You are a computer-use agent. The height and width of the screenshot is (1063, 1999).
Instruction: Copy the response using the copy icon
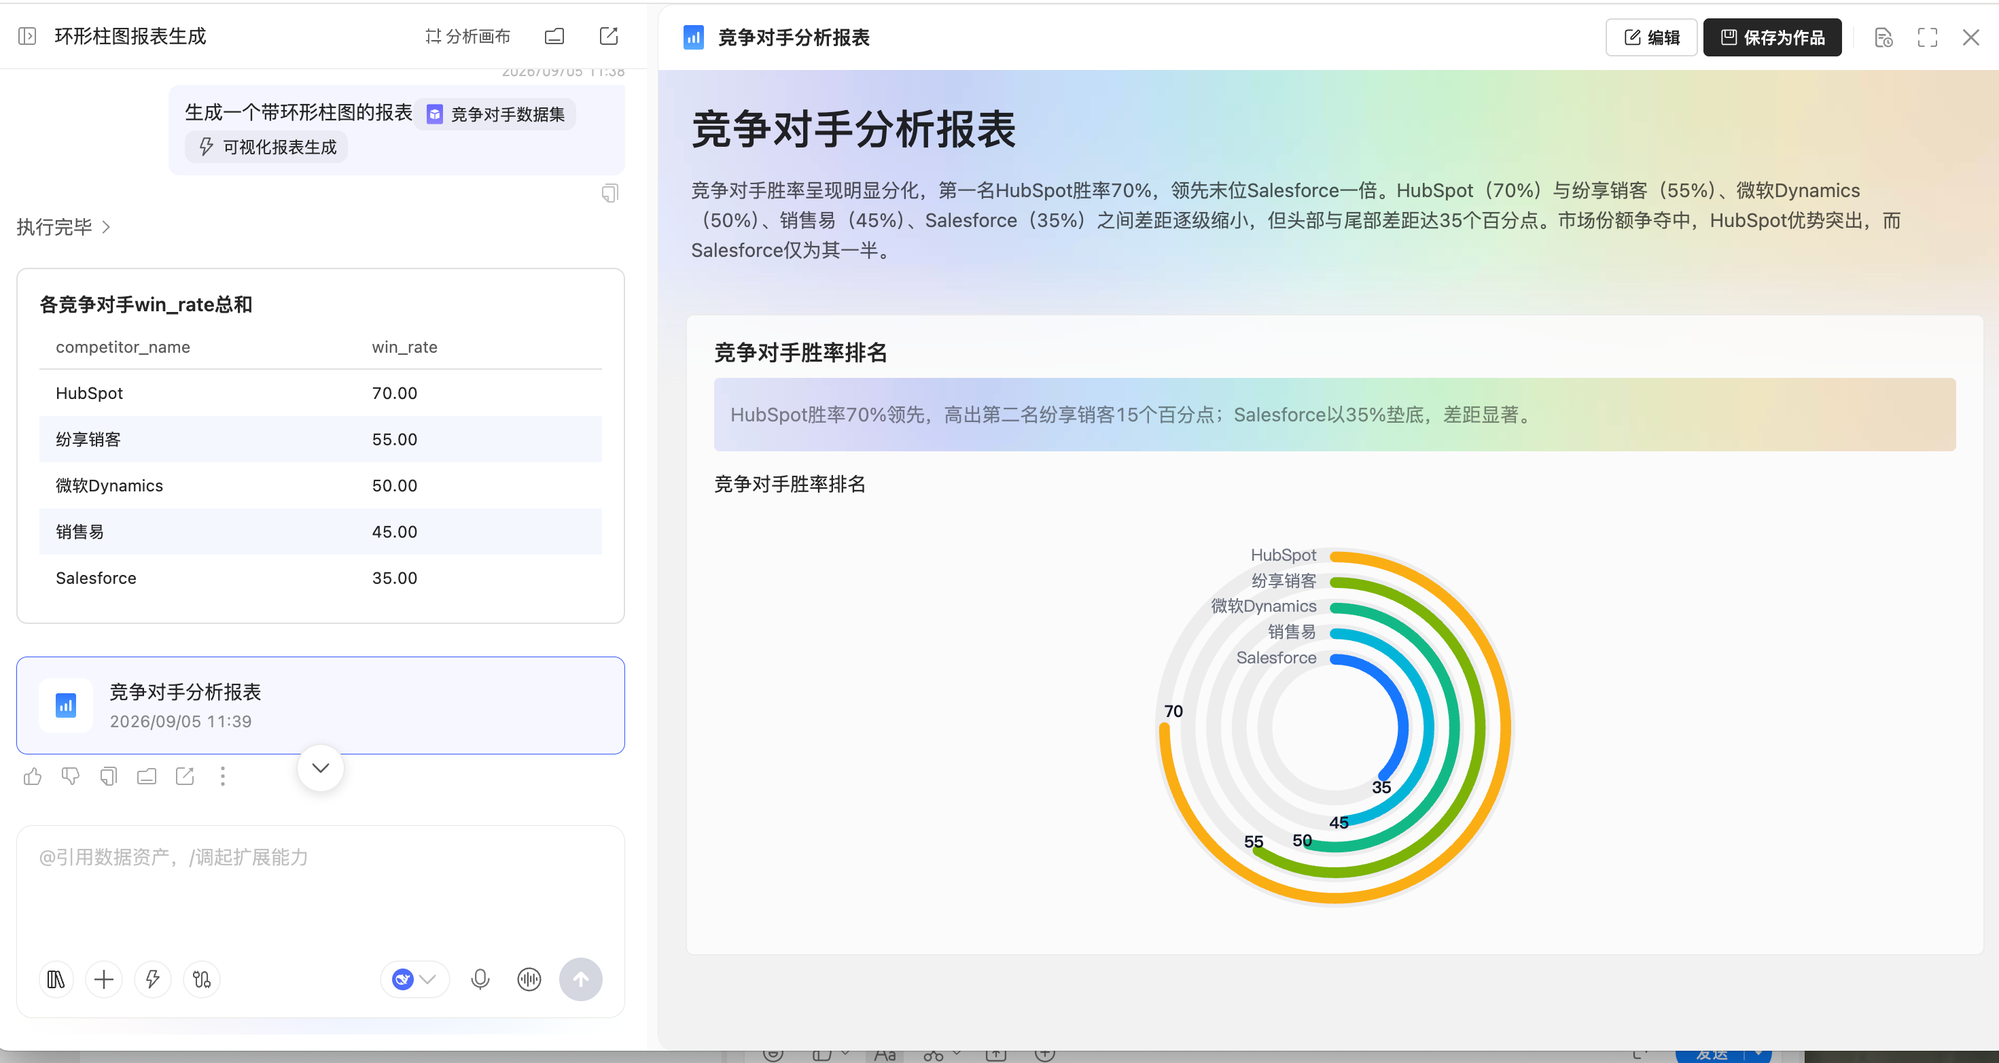tap(109, 776)
